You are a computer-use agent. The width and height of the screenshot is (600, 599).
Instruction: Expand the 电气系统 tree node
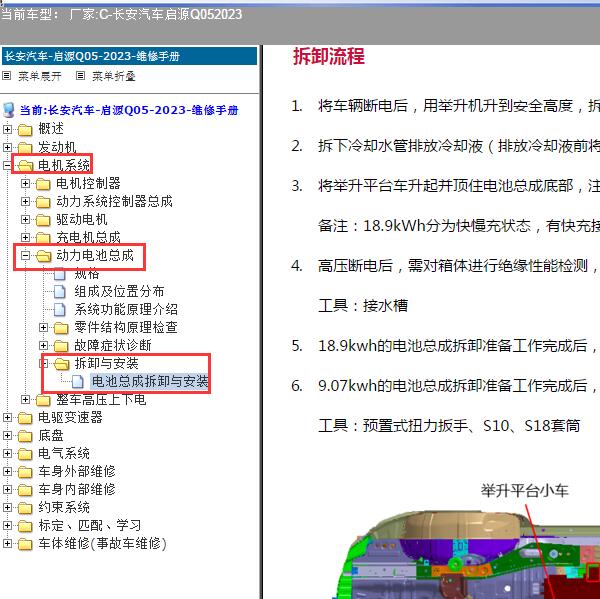pyautogui.click(x=7, y=454)
